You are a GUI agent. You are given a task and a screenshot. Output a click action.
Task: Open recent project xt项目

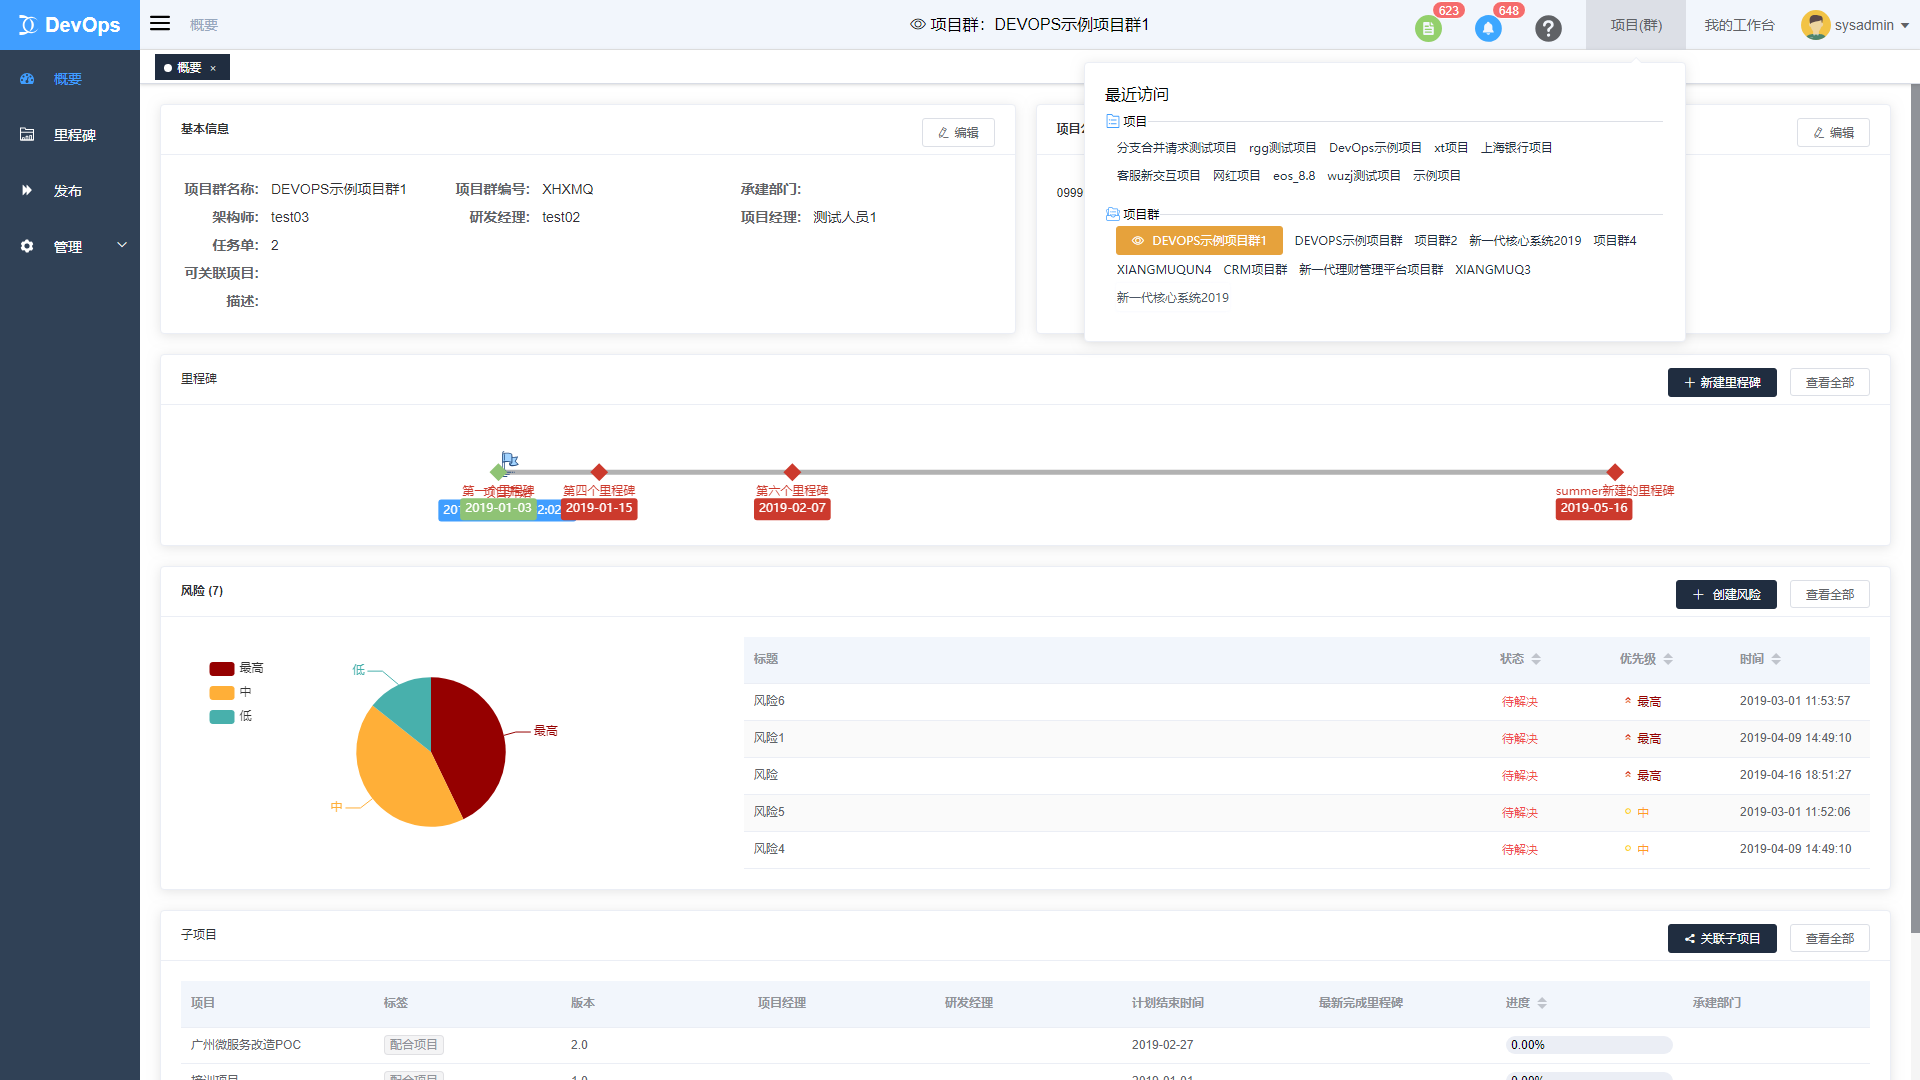point(1451,148)
